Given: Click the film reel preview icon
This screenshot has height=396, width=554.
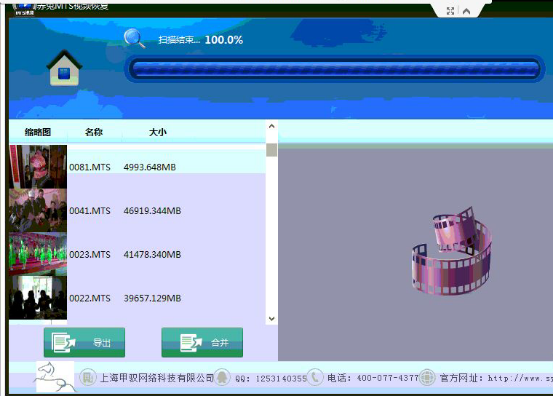Looking at the screenshot, I should click(x=452, y=250).
